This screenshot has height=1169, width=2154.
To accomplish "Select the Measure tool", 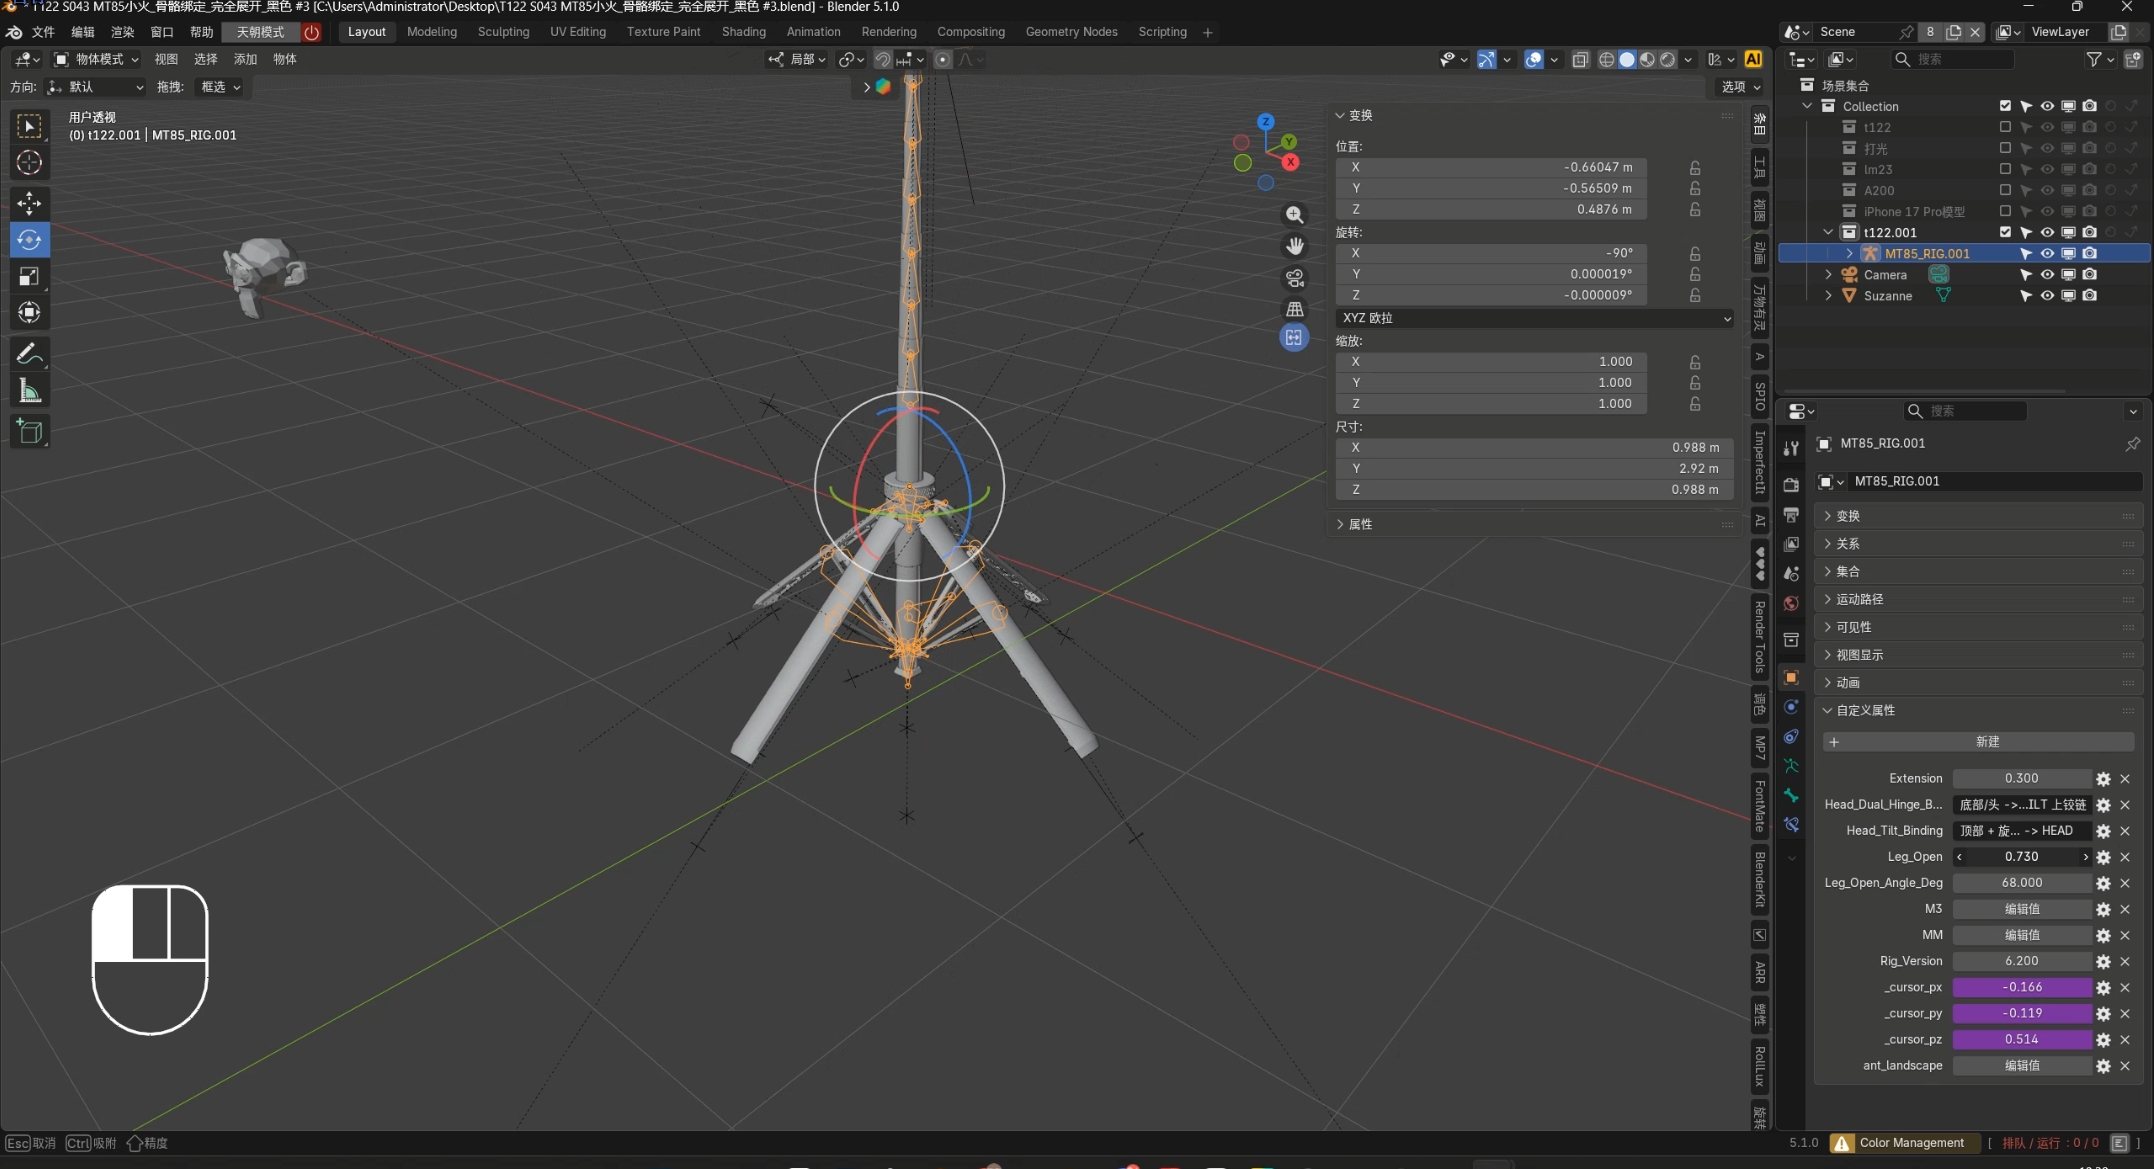I will (x=29, y=391).
